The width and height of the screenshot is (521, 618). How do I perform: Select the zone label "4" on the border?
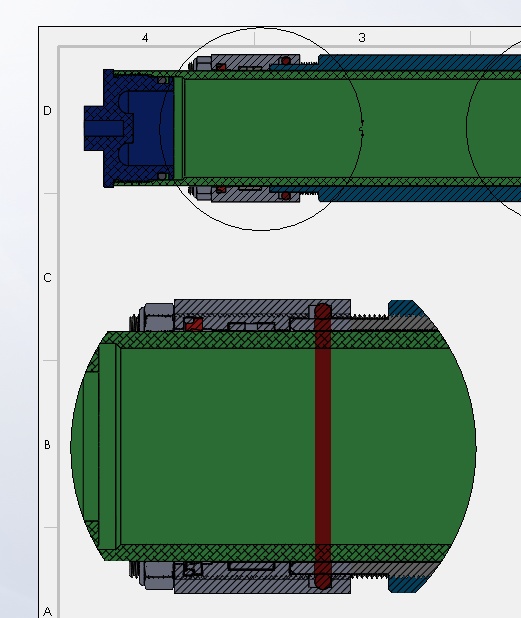point(145,38)
